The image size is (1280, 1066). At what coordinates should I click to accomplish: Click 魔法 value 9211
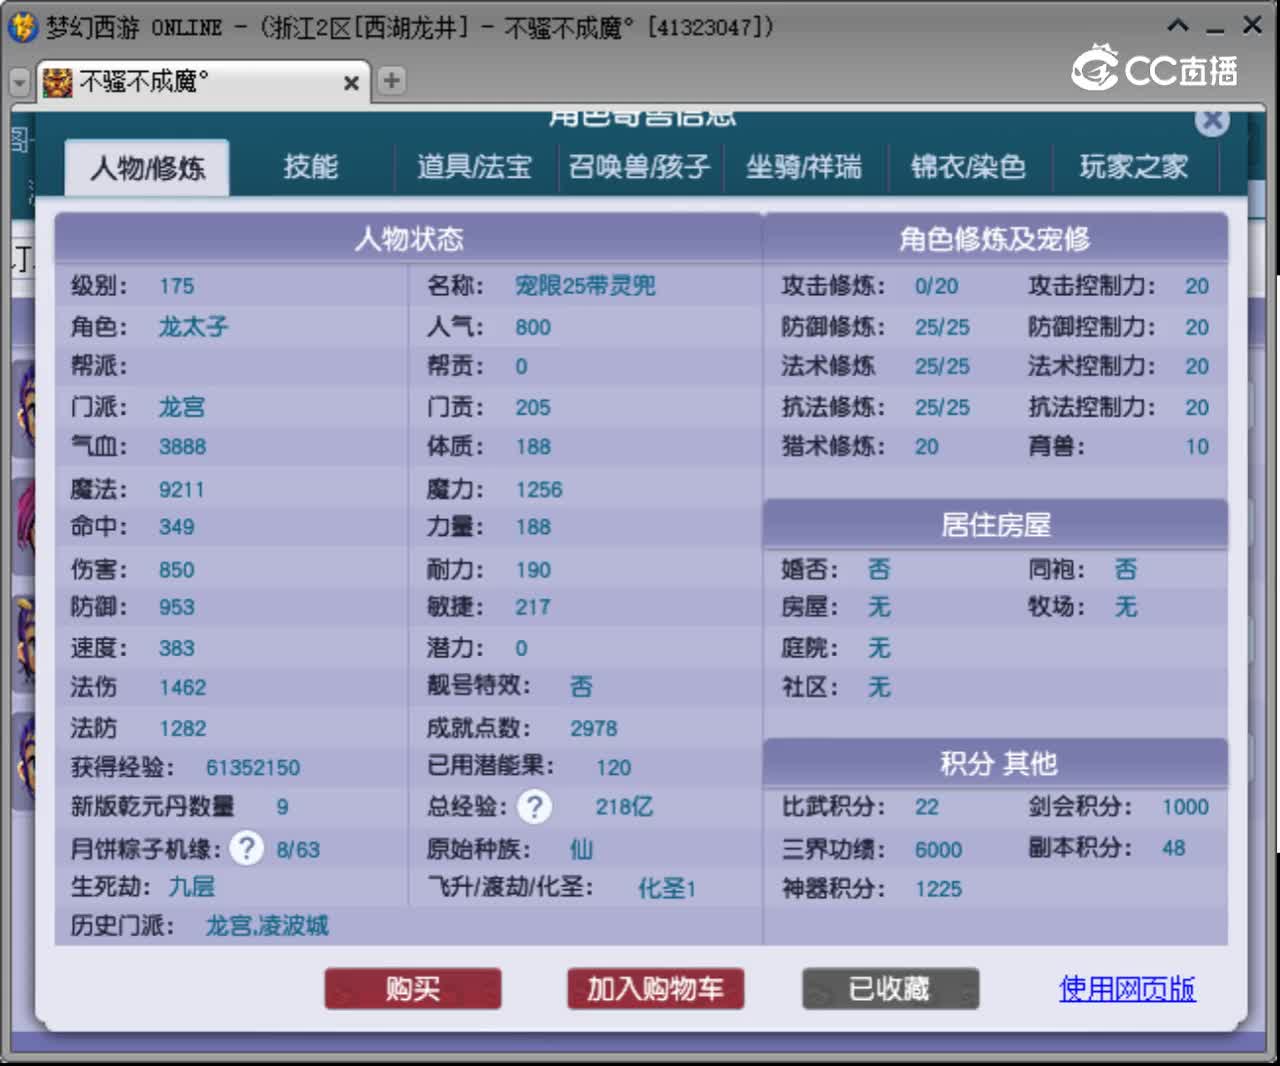tap(182, 490)
